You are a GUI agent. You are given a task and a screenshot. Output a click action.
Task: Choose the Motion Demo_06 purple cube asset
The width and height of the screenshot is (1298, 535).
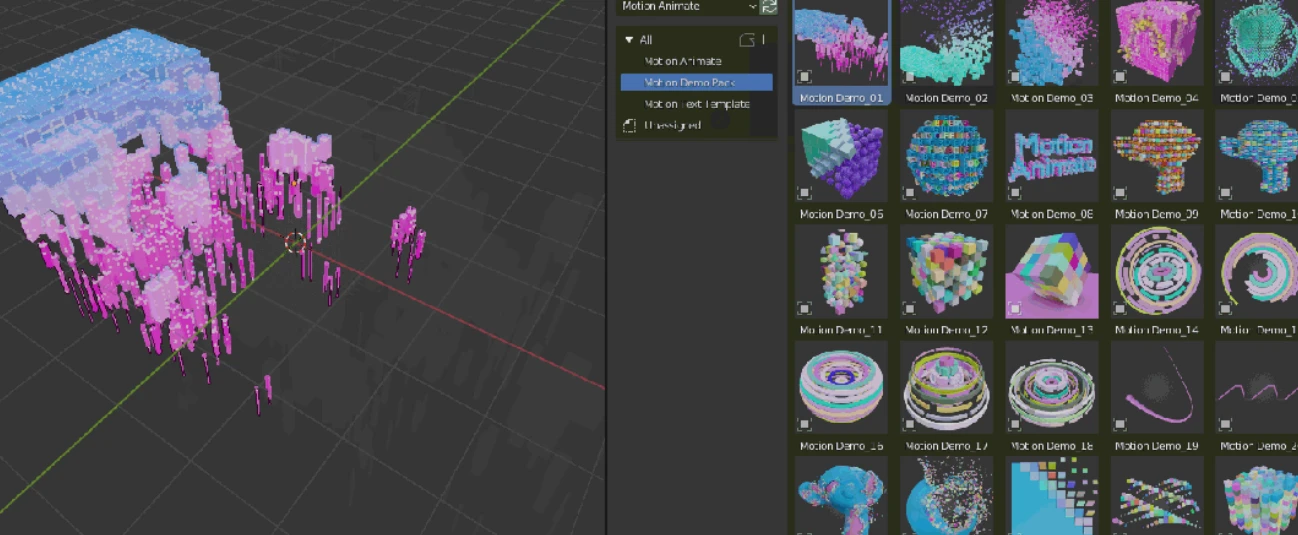[x=841, y=158]
